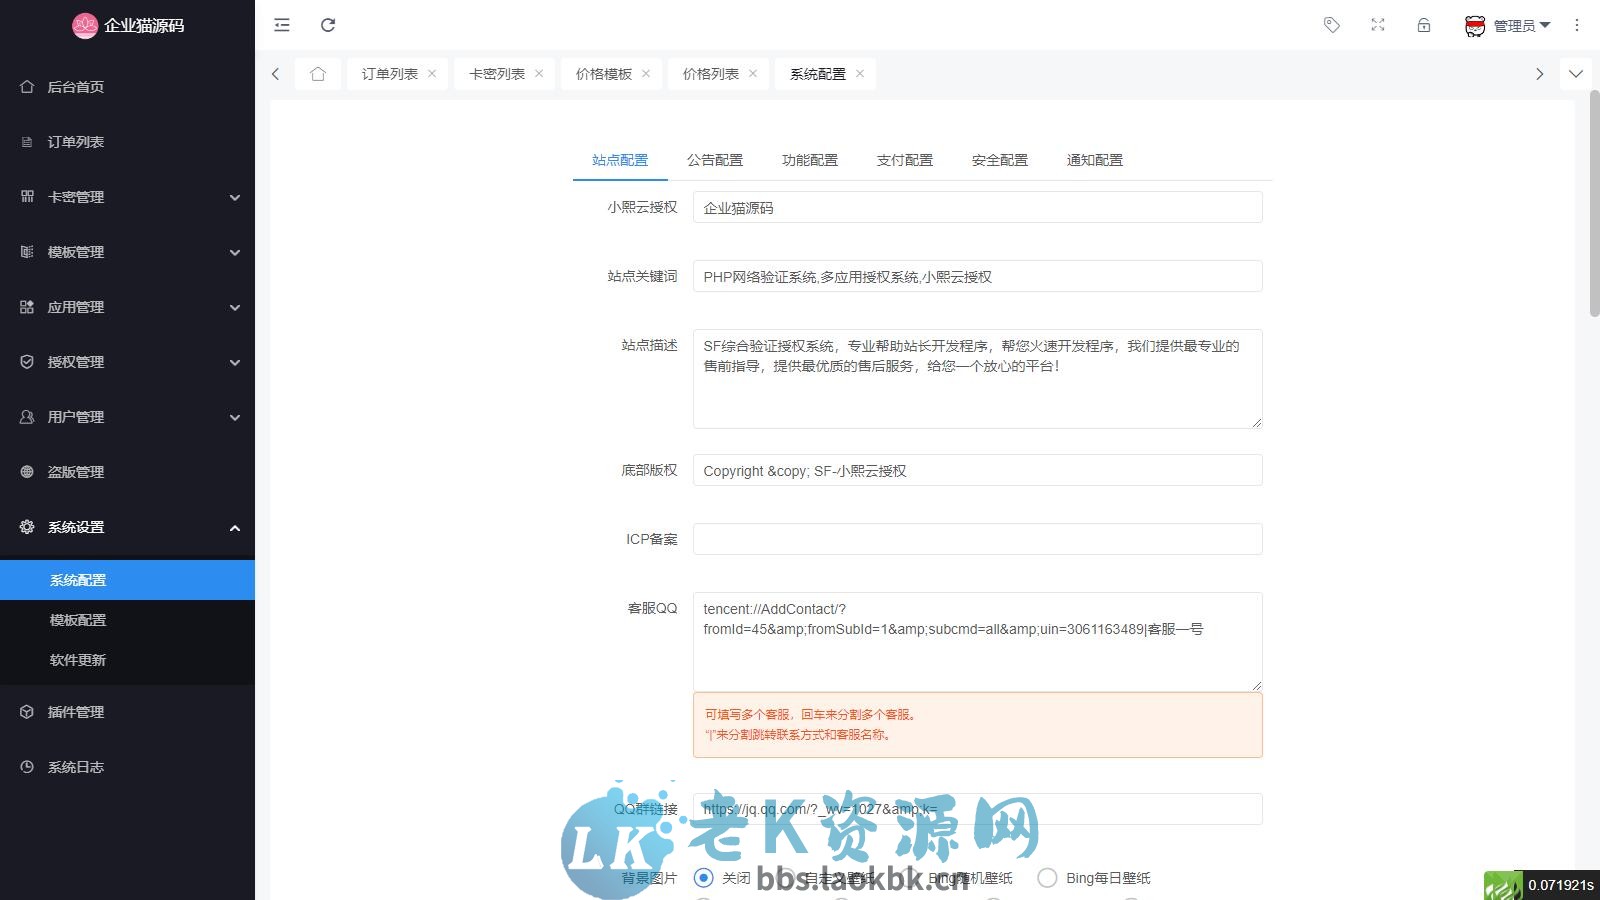This screenshot has width=1600, height=900.
Task: Toggle fullscreen mode via expand icon
Action: pyautogui.click(x=1377, y=25)
